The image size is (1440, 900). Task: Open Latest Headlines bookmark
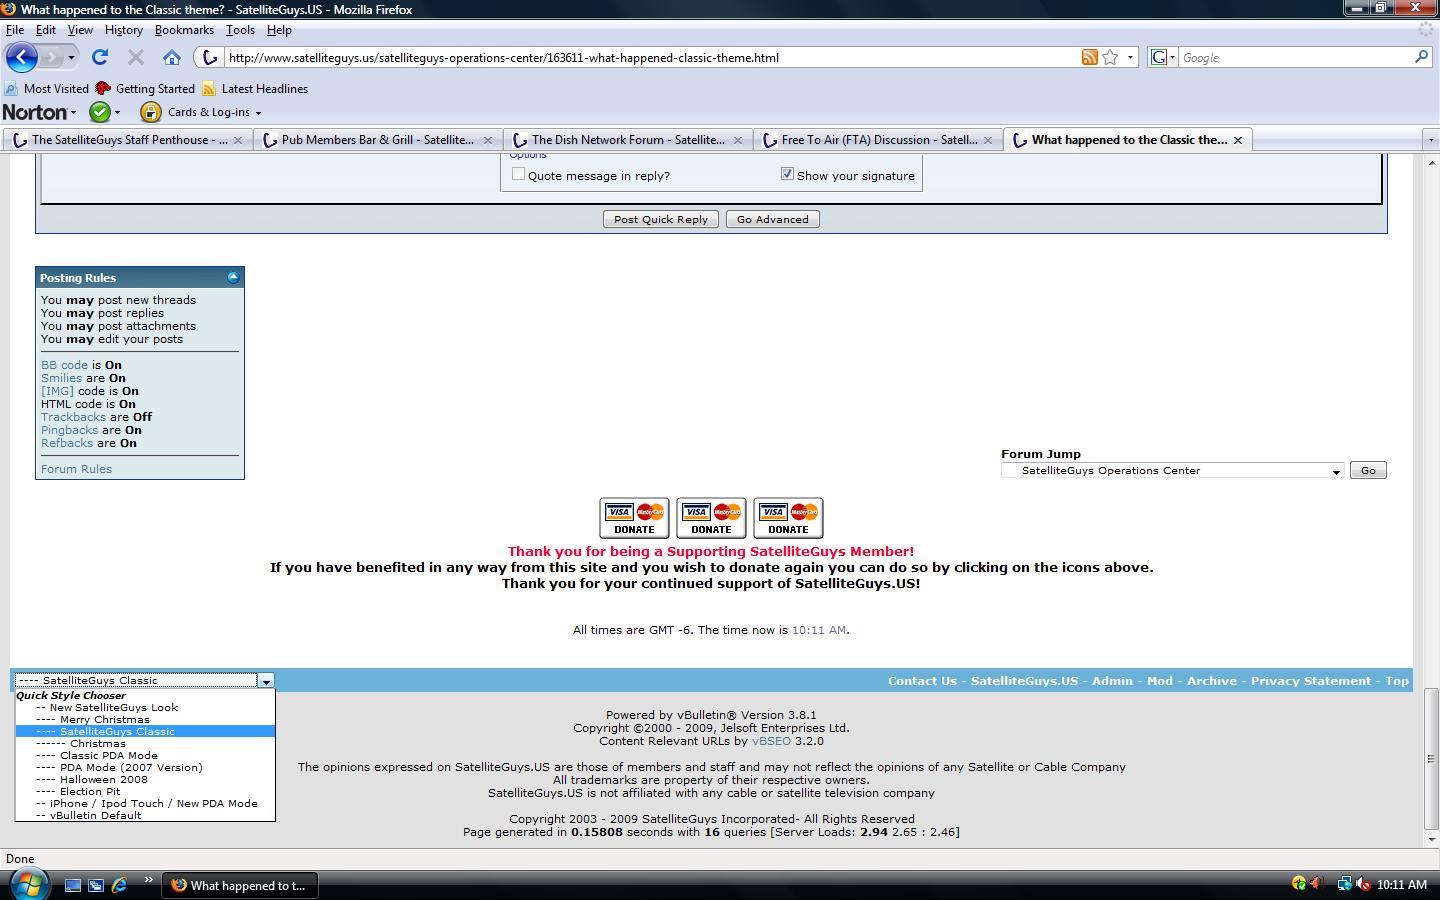click(x=255, y=89)
